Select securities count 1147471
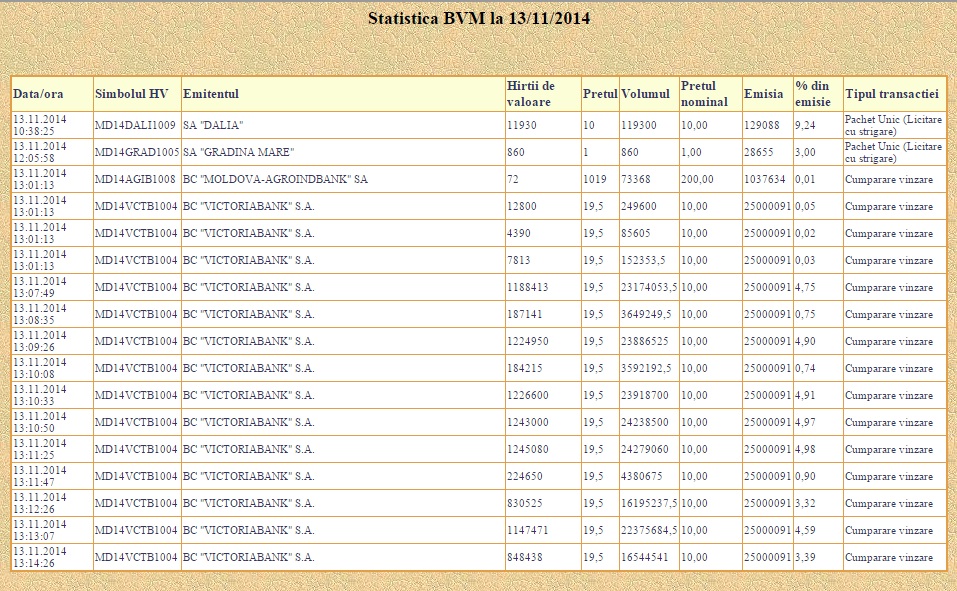957x591 pixels. point(527,530)
